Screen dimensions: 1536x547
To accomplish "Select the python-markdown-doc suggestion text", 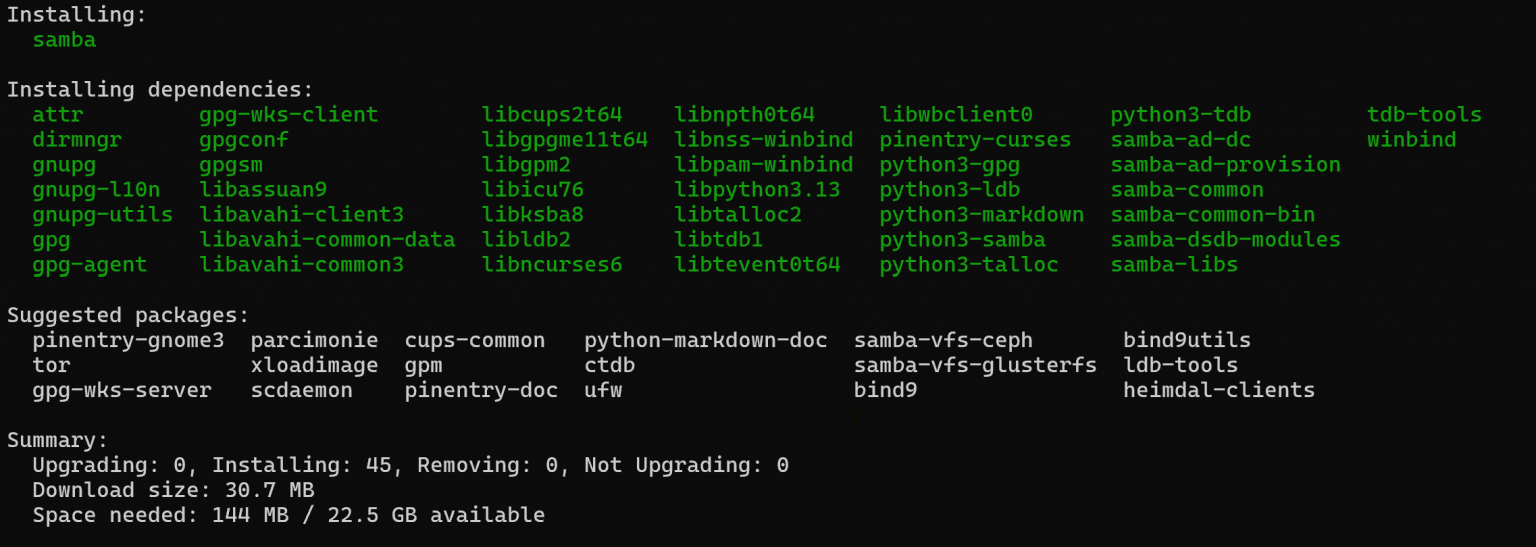I will point(706,340).
